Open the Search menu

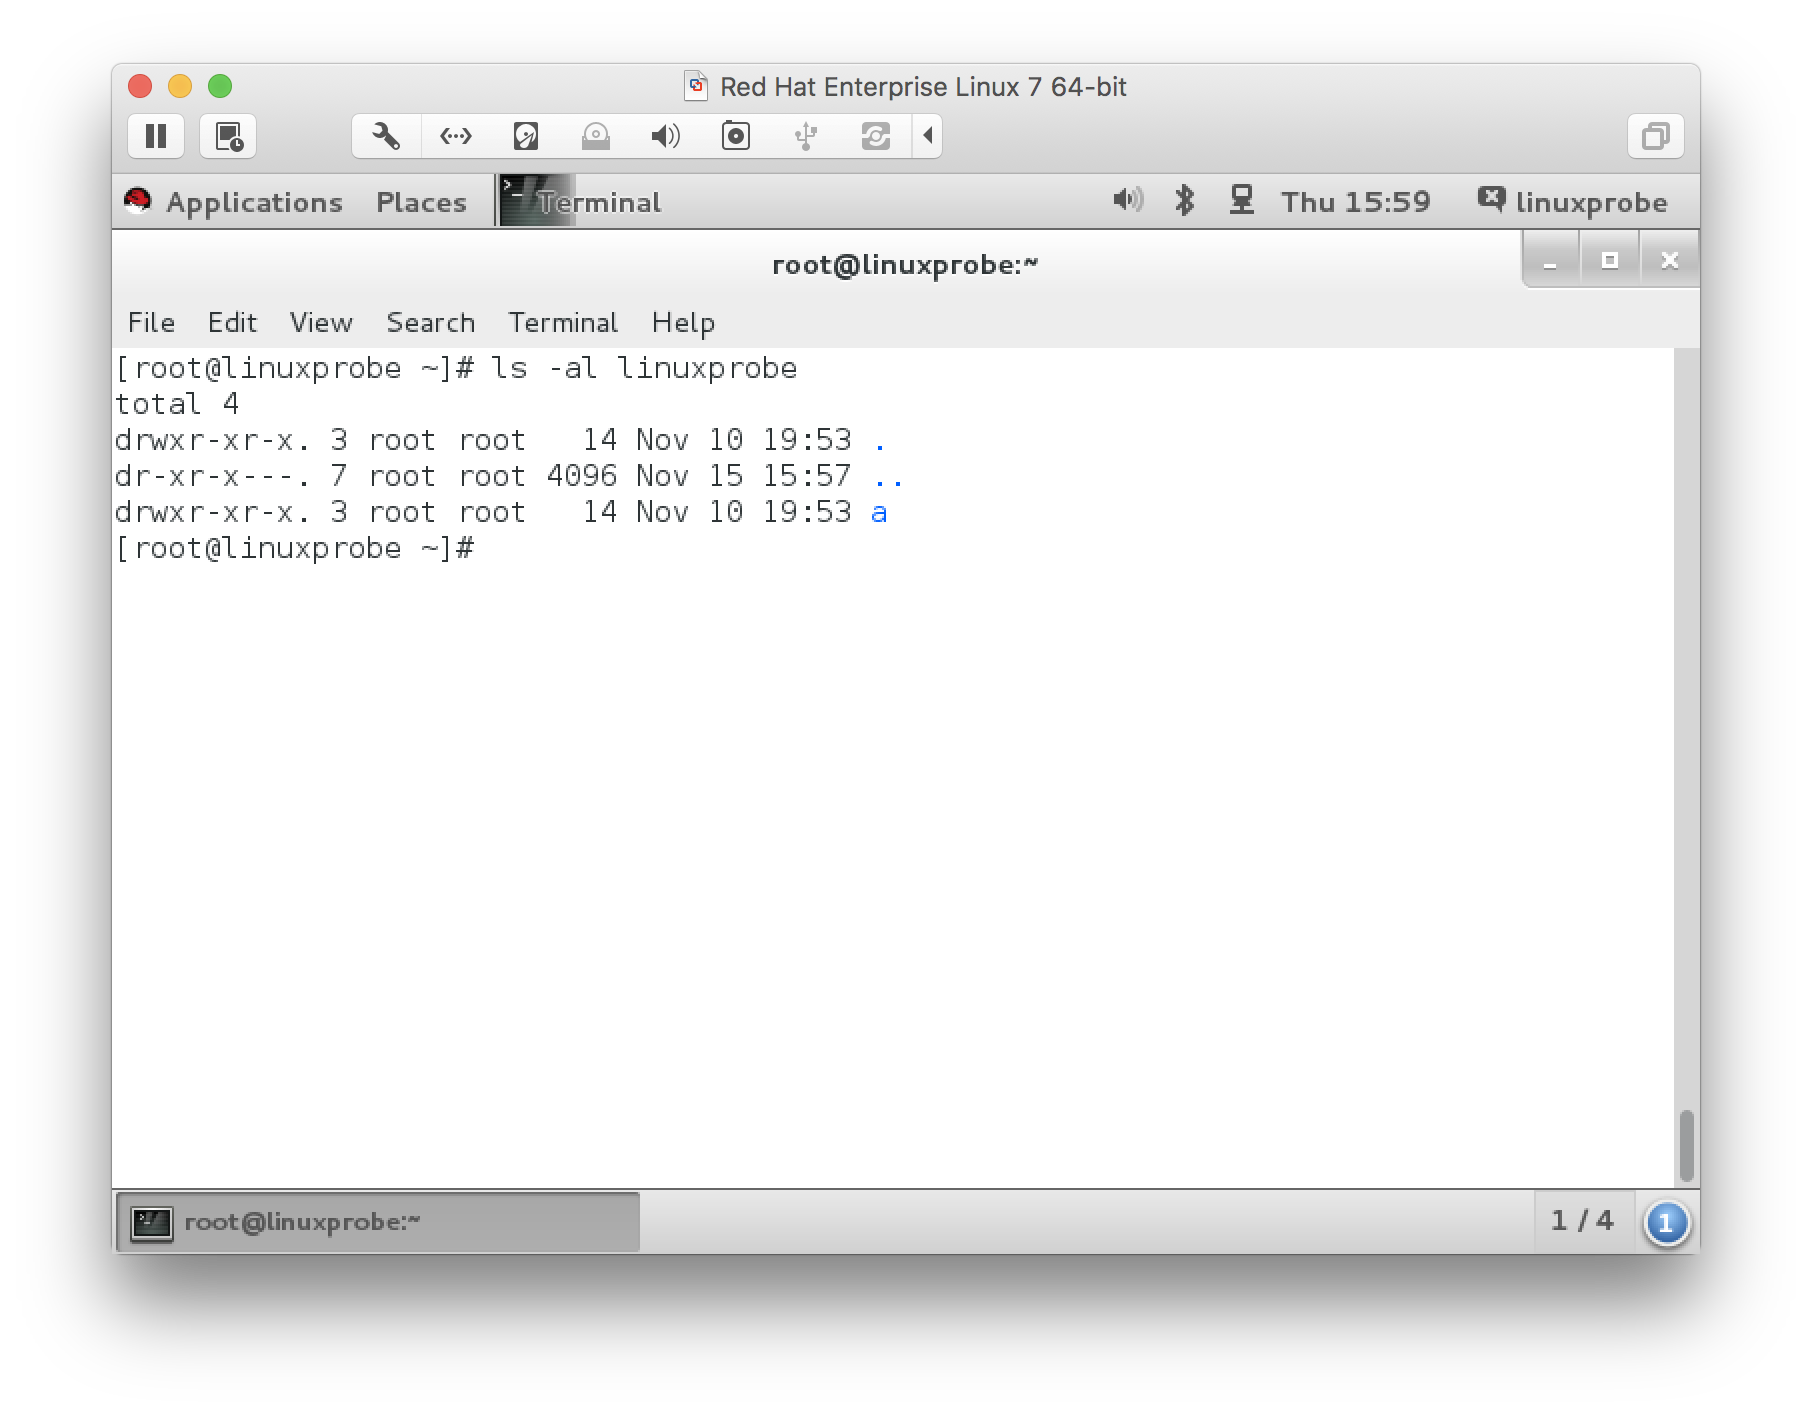click(431, 323)
